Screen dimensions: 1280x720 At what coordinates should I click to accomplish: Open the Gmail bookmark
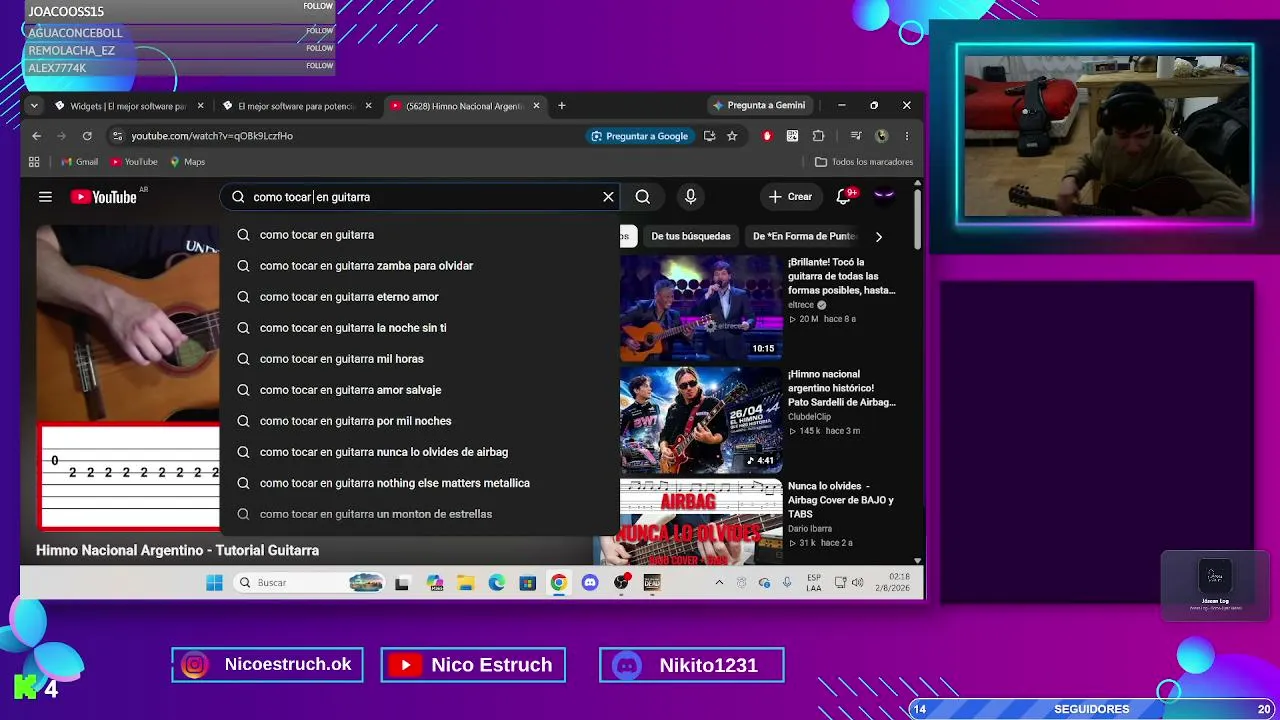pyautogui.click(x=80, y=162)
